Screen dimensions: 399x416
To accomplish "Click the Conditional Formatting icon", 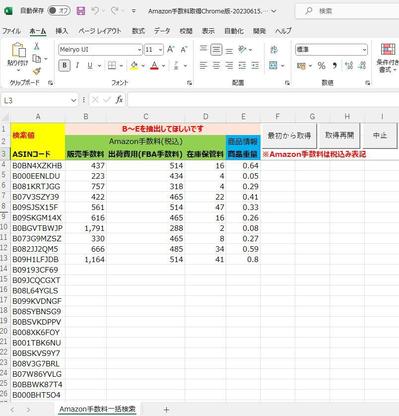I will (388, 58).
